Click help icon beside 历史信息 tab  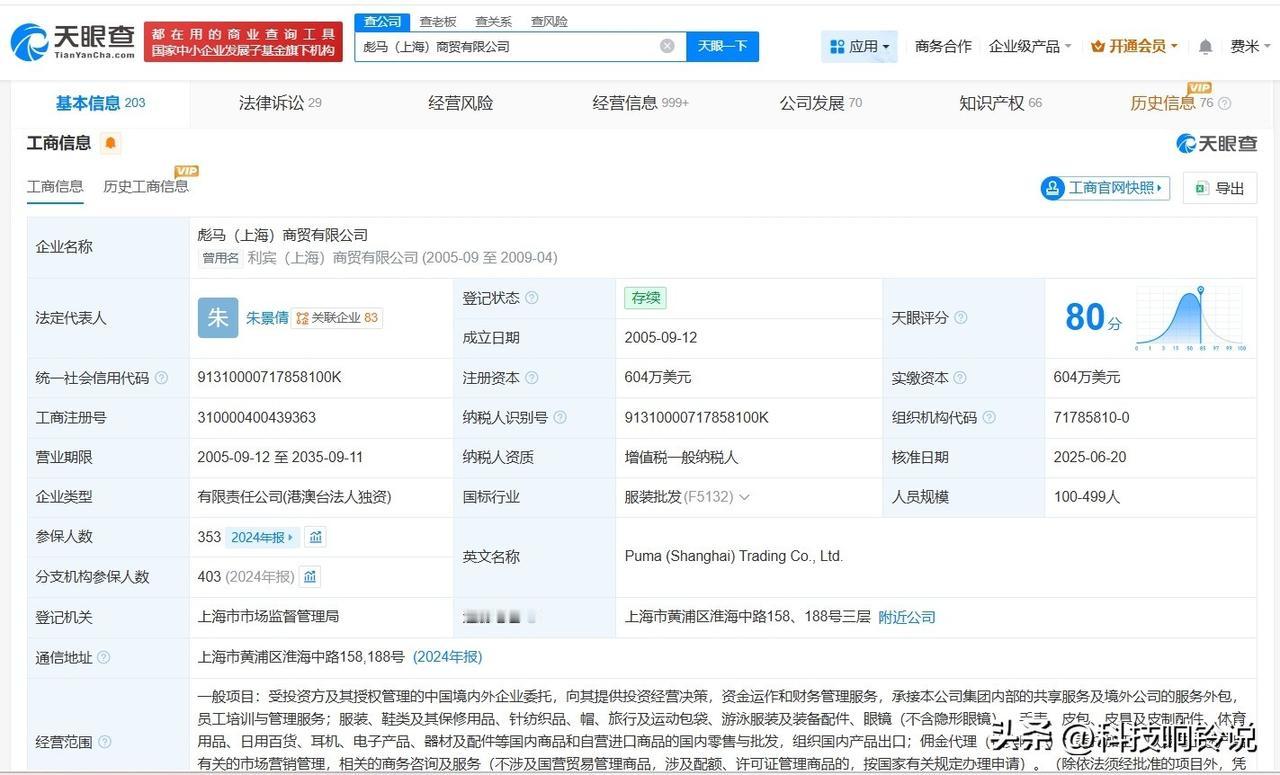(1225, 103)
